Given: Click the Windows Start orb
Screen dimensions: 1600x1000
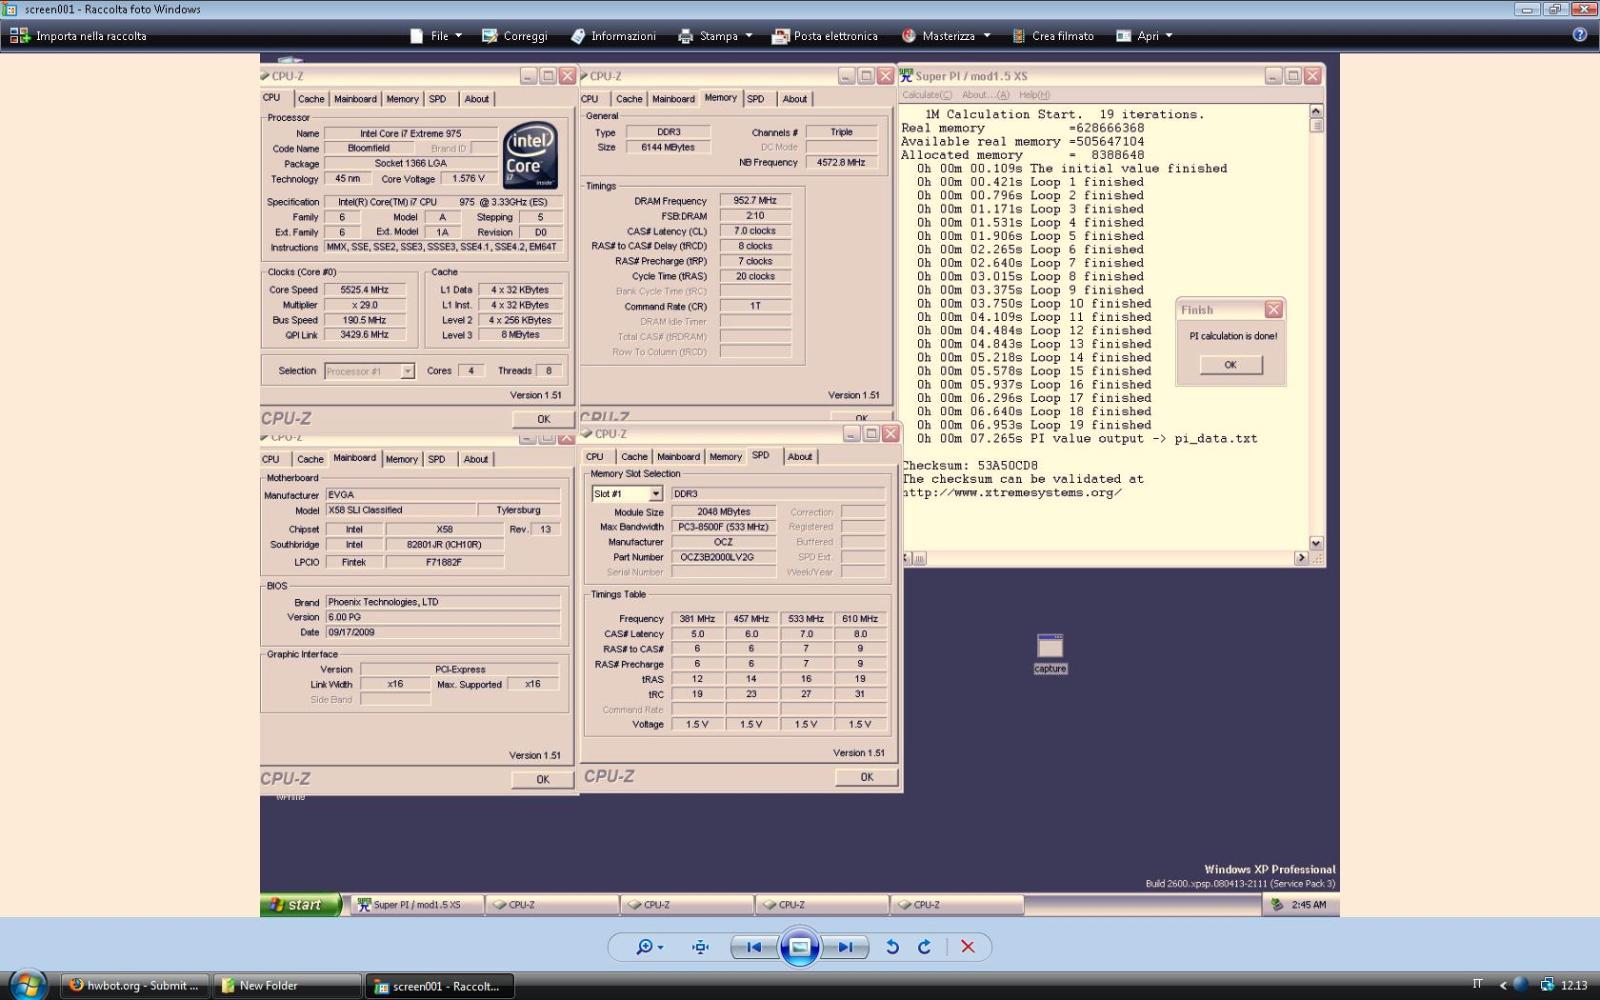Looking at the screenshot, I should coord(27,985).
